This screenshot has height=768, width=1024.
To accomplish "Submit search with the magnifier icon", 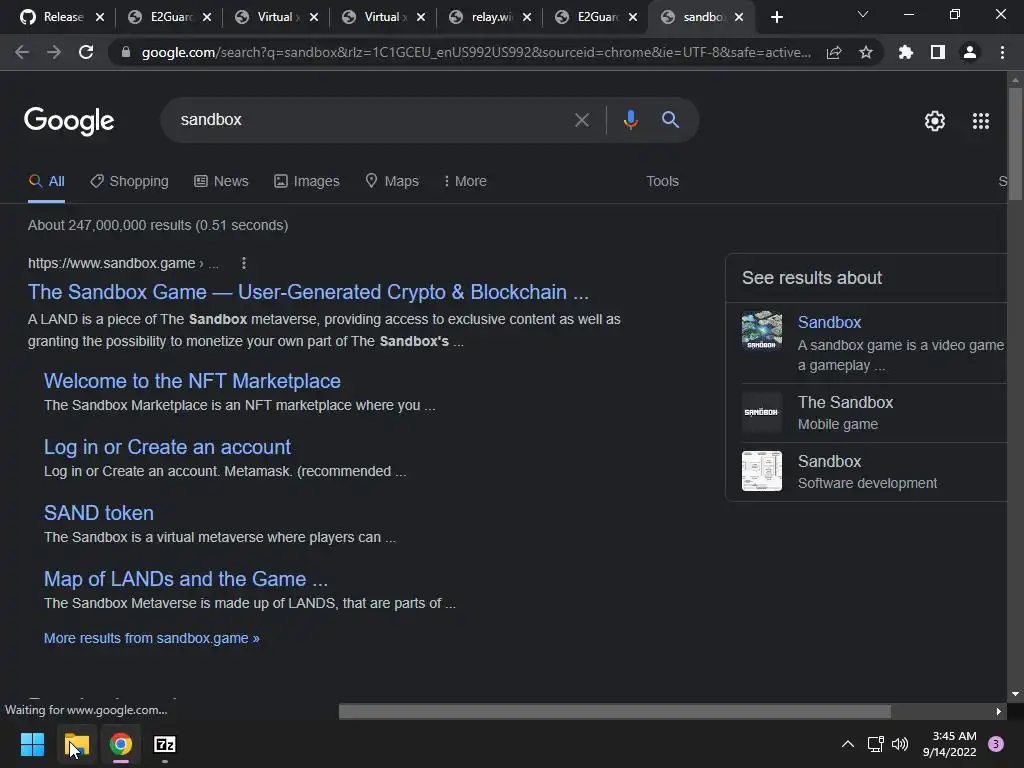I will (671, 120).
